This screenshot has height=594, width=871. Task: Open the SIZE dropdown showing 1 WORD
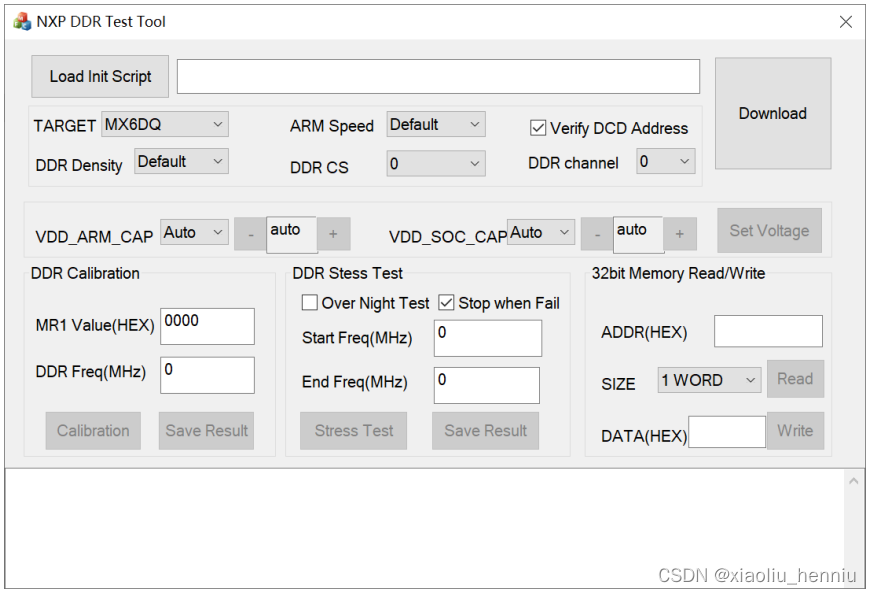coord(709,380)
